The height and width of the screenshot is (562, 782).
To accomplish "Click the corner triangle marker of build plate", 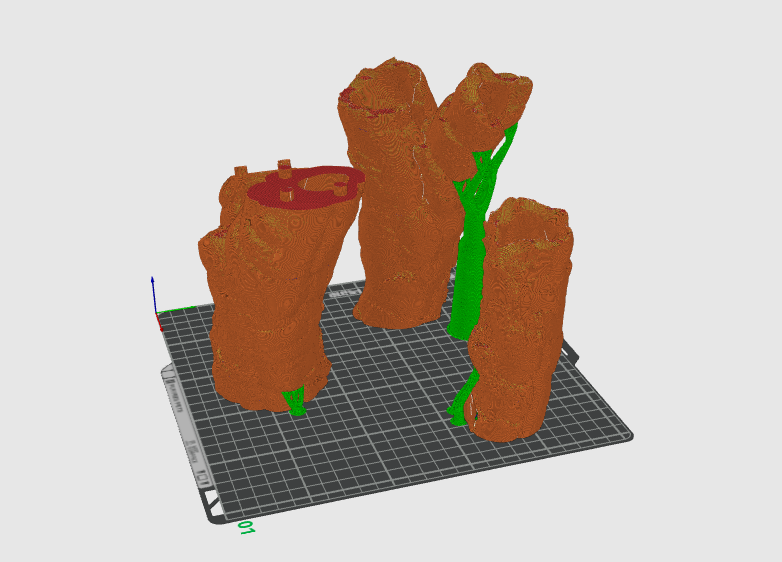I will [x=213, y=503].
